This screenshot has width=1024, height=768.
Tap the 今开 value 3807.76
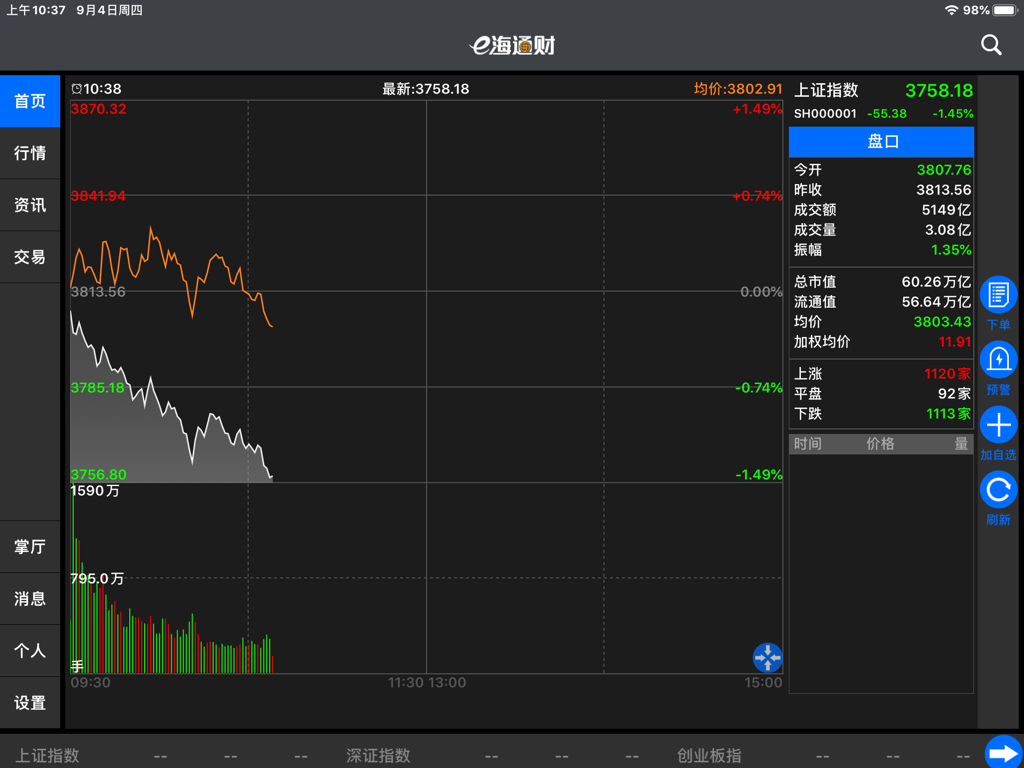(944, 170)
